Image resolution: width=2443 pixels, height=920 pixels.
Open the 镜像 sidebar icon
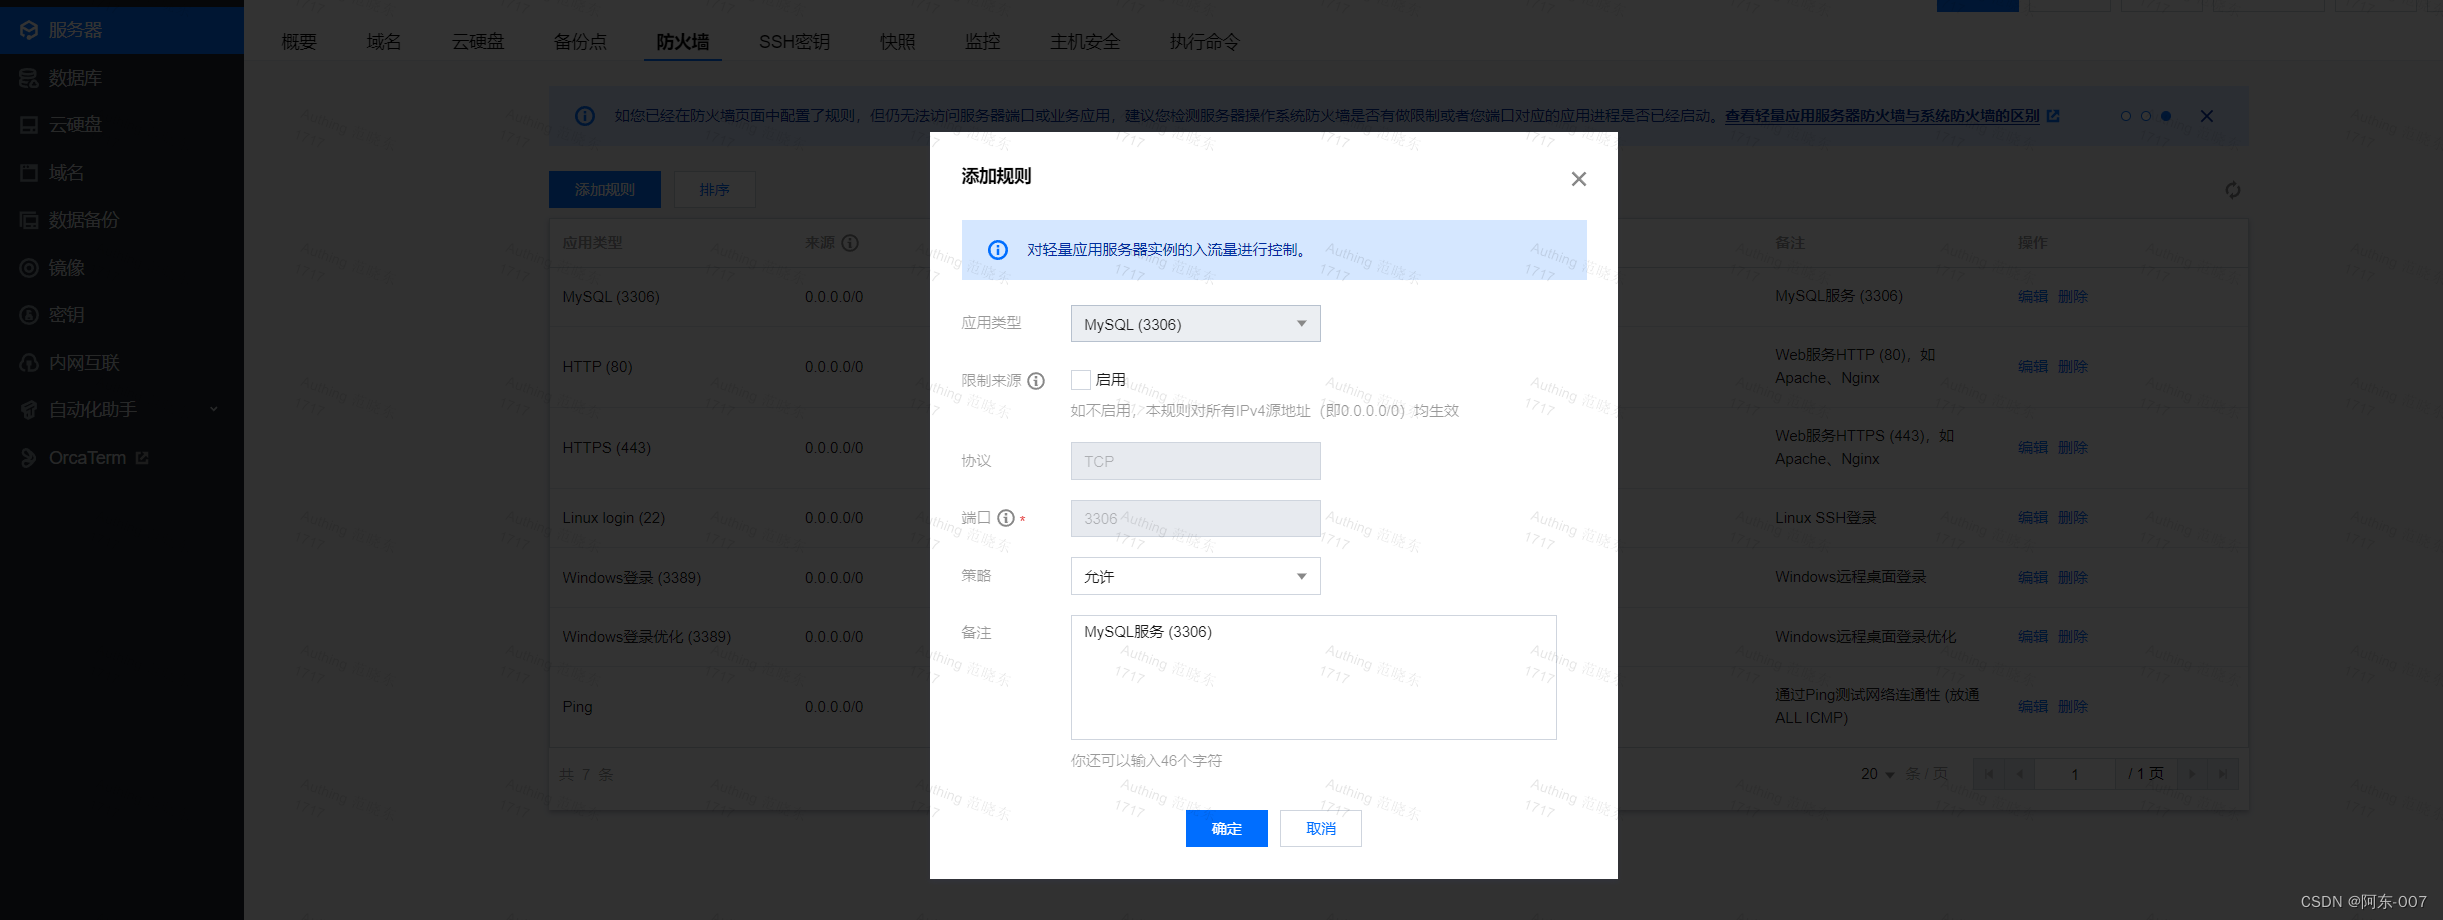click(29, 268)
